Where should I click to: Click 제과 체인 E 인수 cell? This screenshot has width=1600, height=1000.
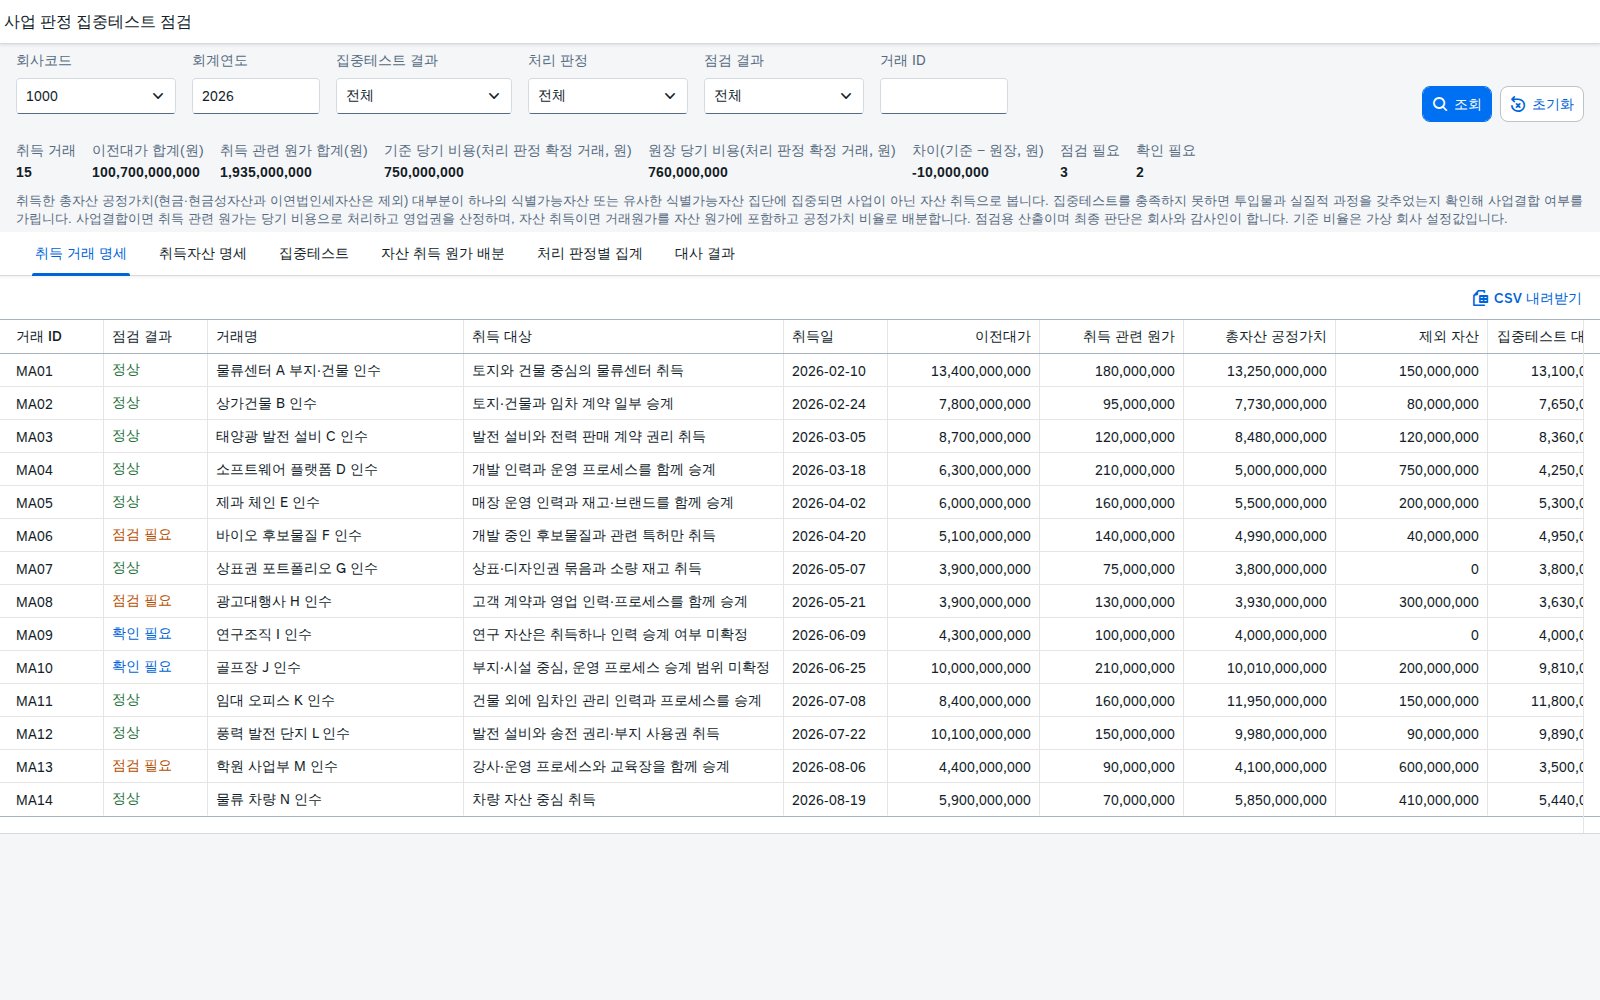coord(336,502)
